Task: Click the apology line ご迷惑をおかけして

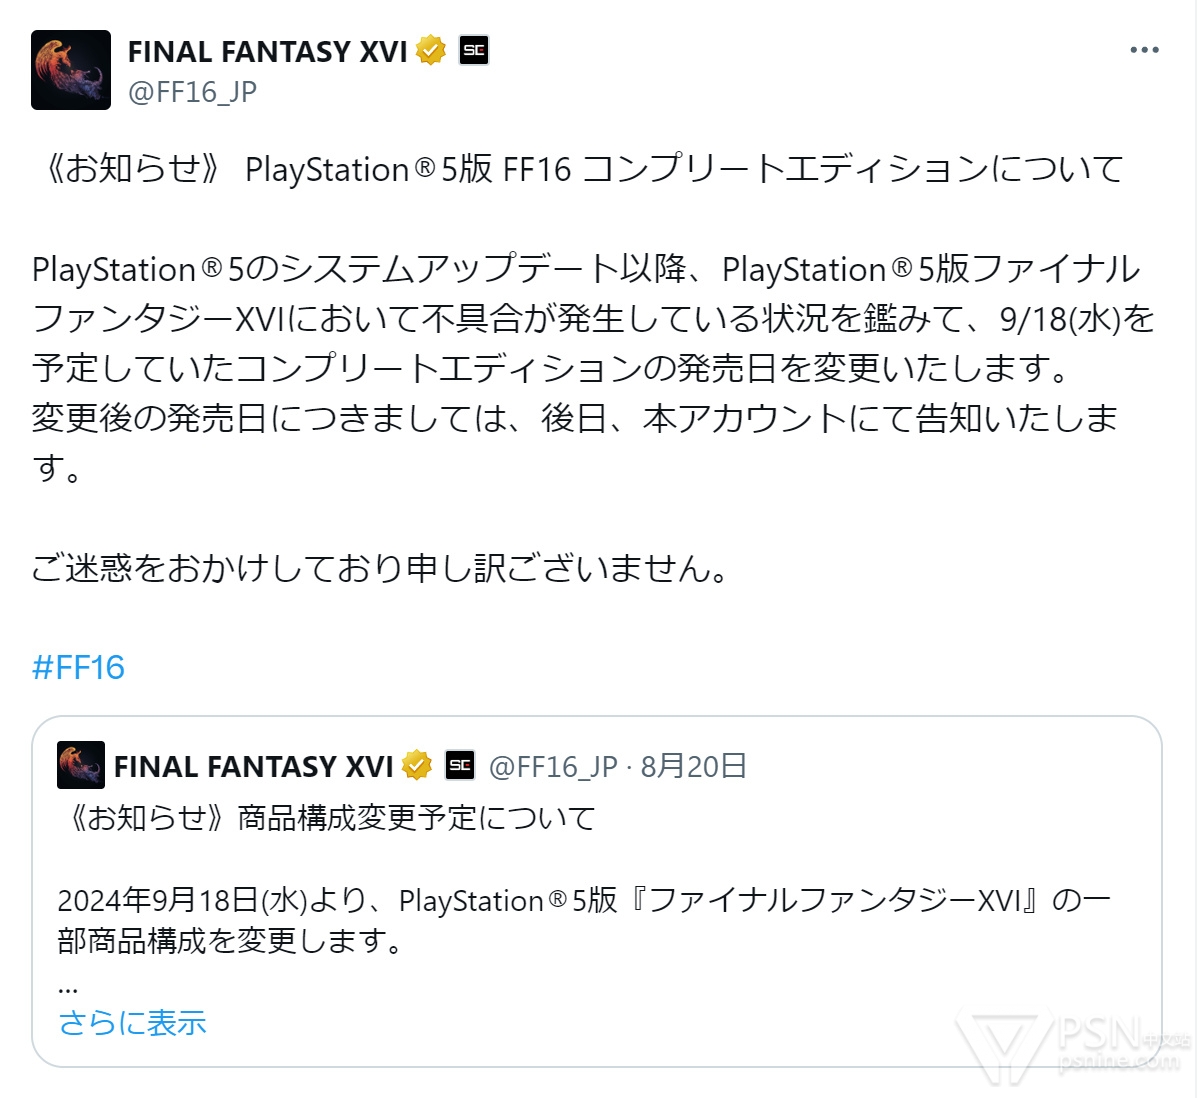Action: (x=380, y=568)
